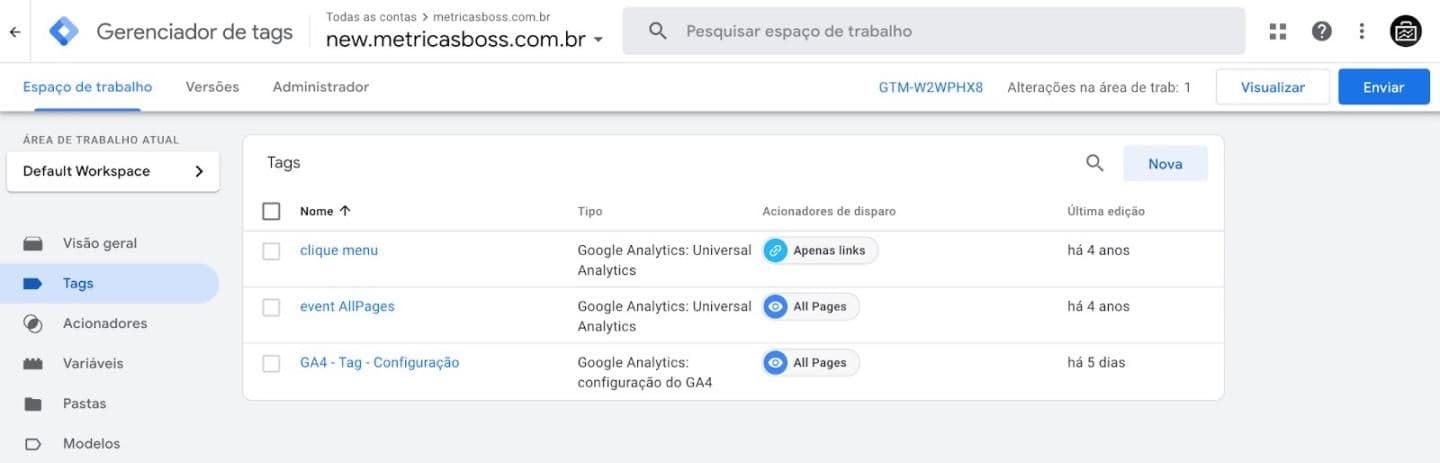1440x463 pixels.
Task: Check the select-all tags header checkbox
Action: (271, 211)
